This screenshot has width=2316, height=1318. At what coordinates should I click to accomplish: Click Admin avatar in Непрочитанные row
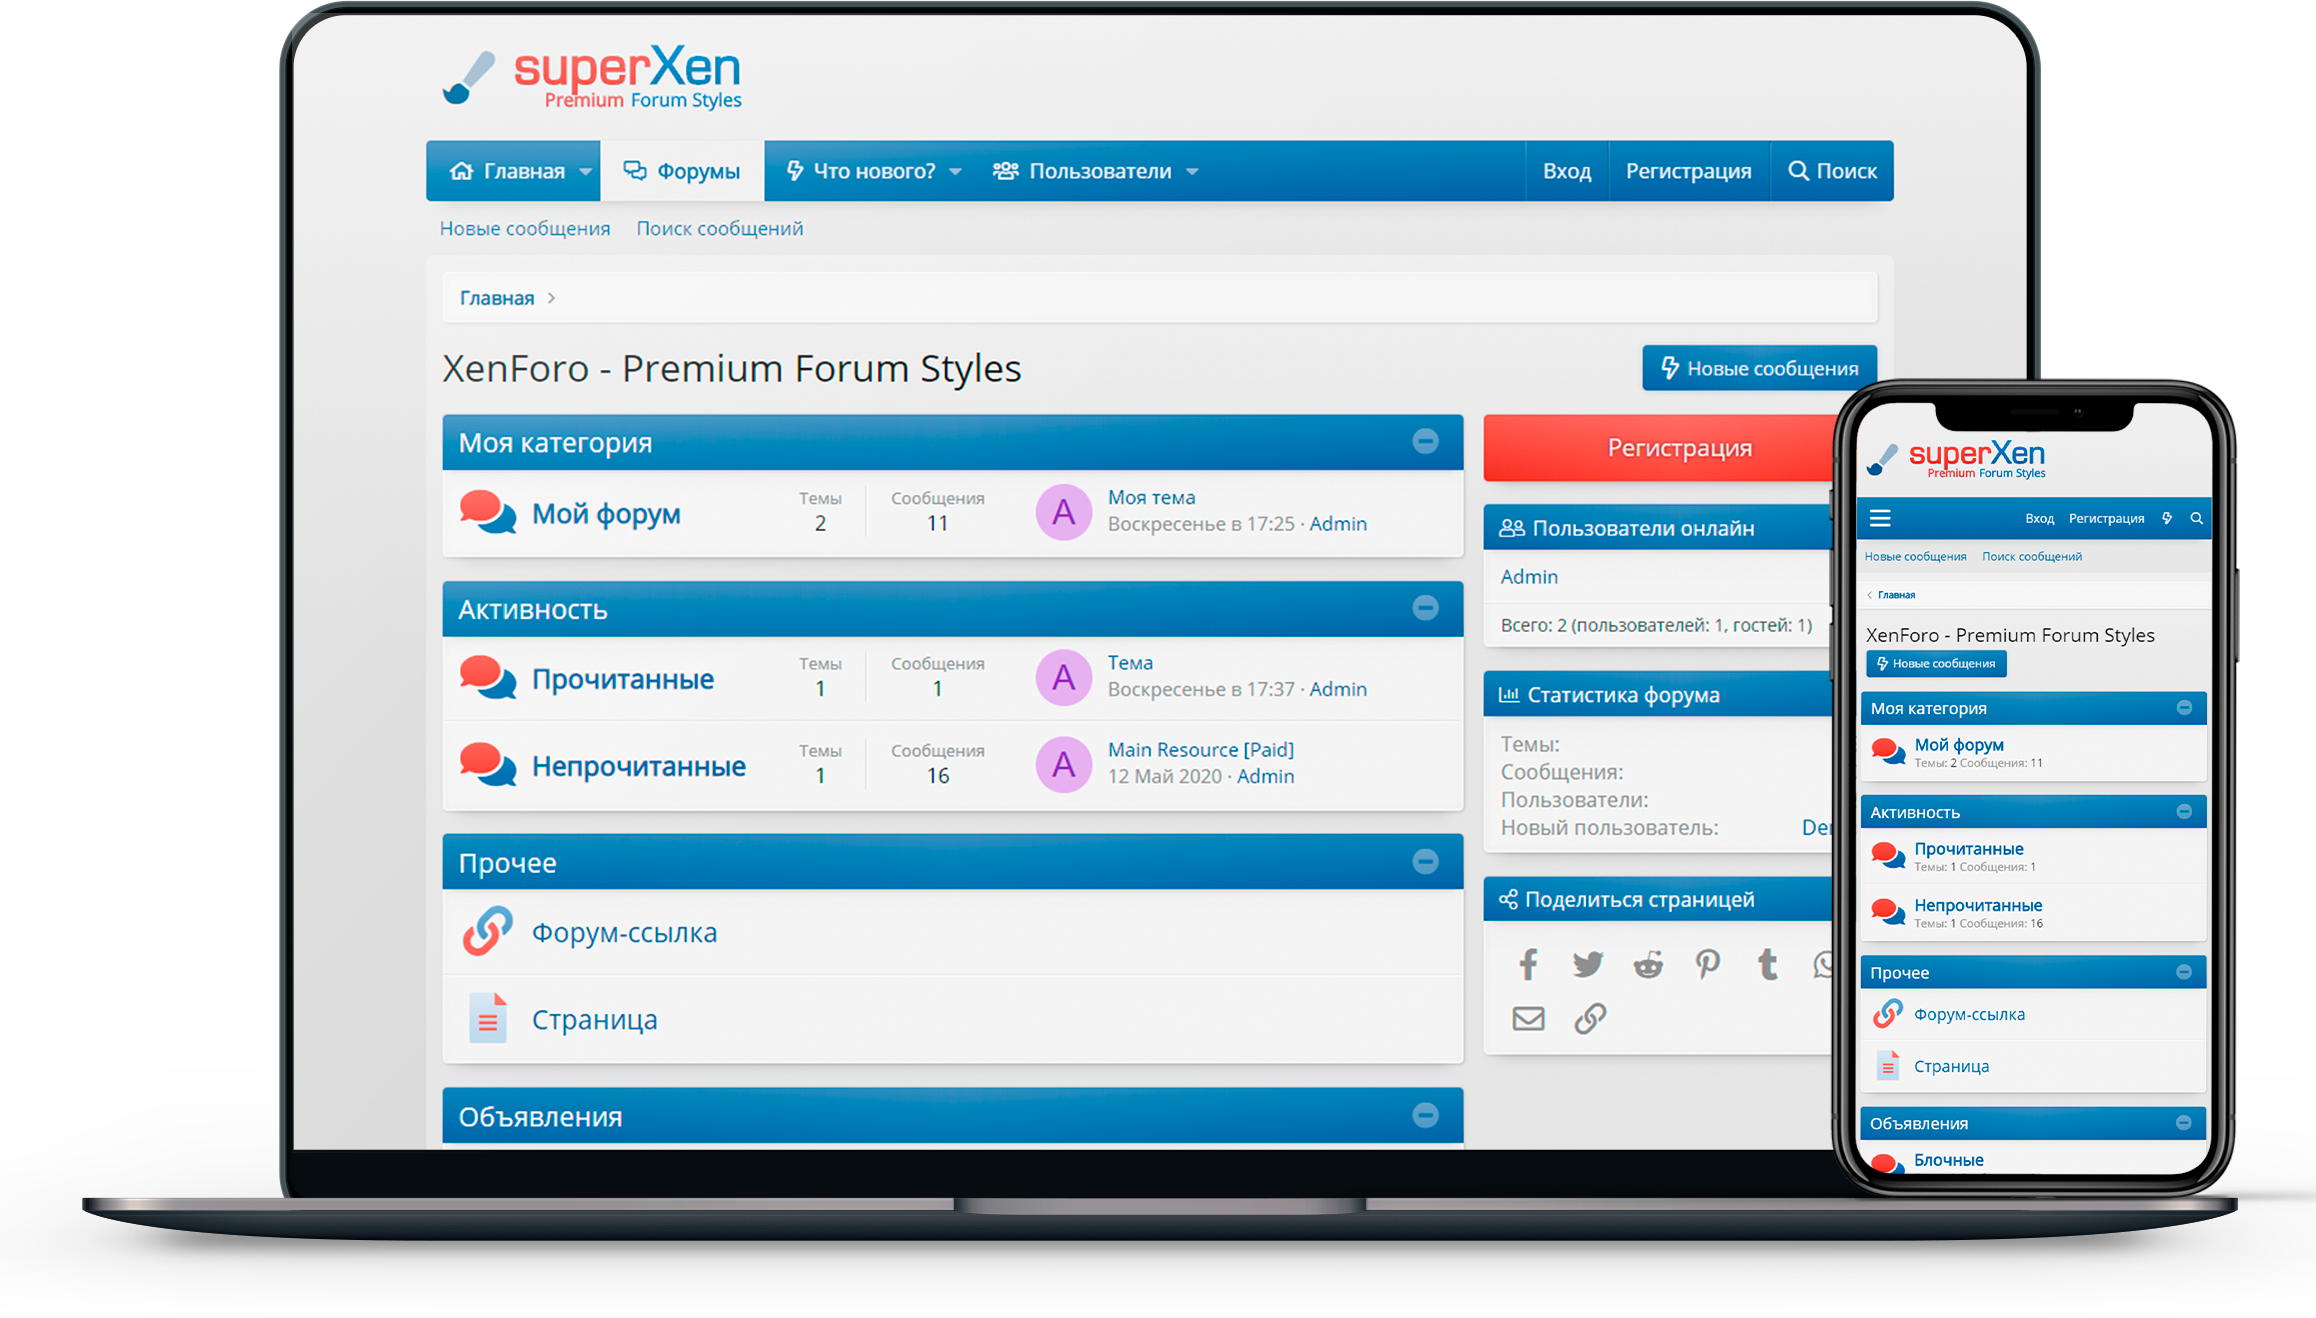click(1063, 764)
